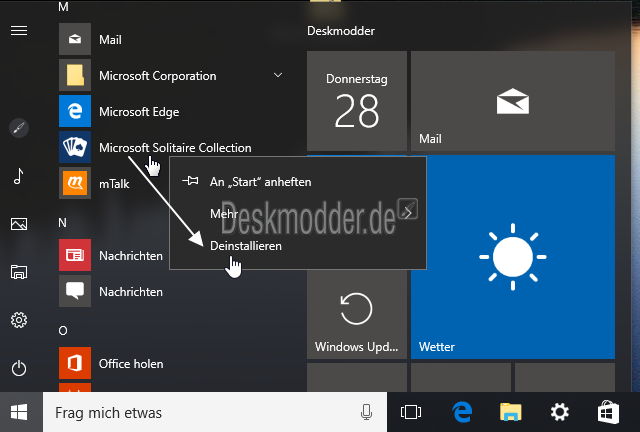Screen dimensions: 640x432
Task: Open Microsoft Solitaire Collection app entry
Action: point(176,147)
